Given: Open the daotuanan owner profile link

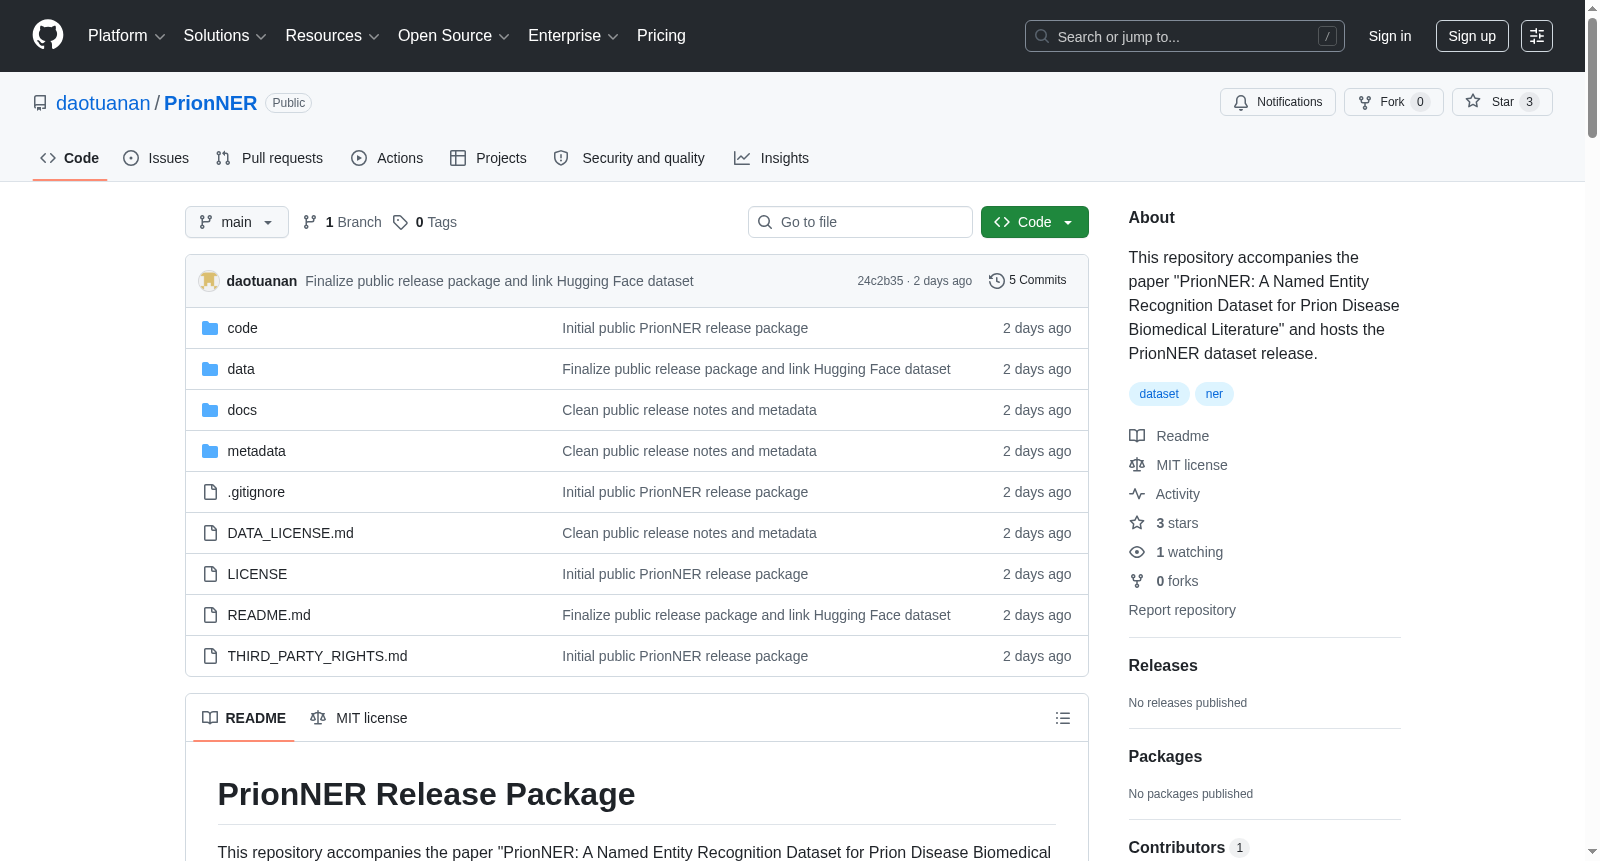Looking at the screenshot, I should [x=103, y=103].
